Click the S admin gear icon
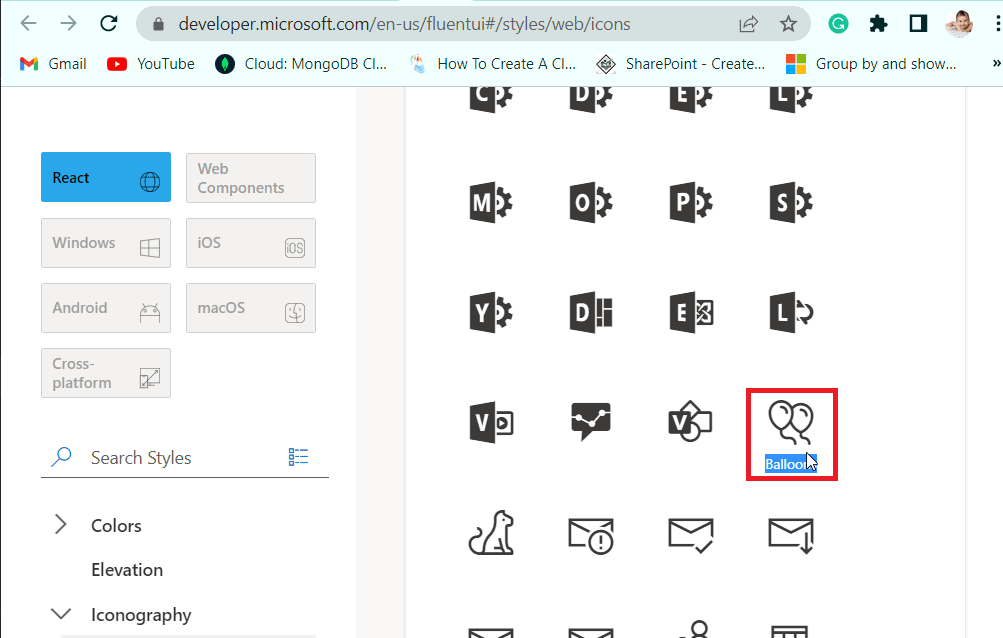1003x638 pixels. coord(791,203)
